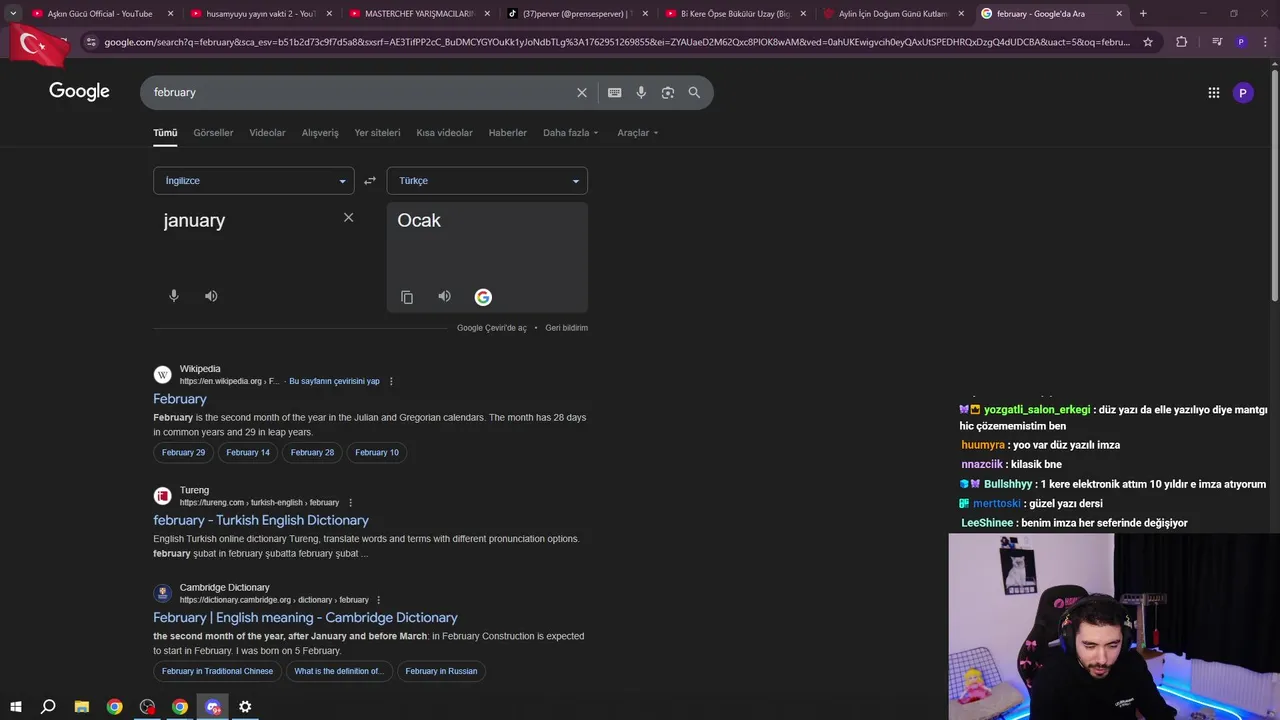The height and width of the screenshot is (720, 1280).
Task: Open february - Turkish English Dictionary link
Action: coord(261,520)
